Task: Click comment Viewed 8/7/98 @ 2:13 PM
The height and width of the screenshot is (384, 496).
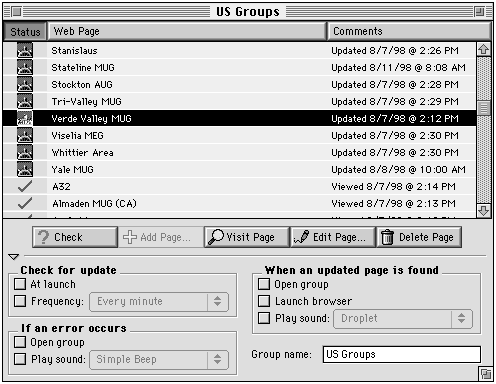Action: [x=393, y=204]
